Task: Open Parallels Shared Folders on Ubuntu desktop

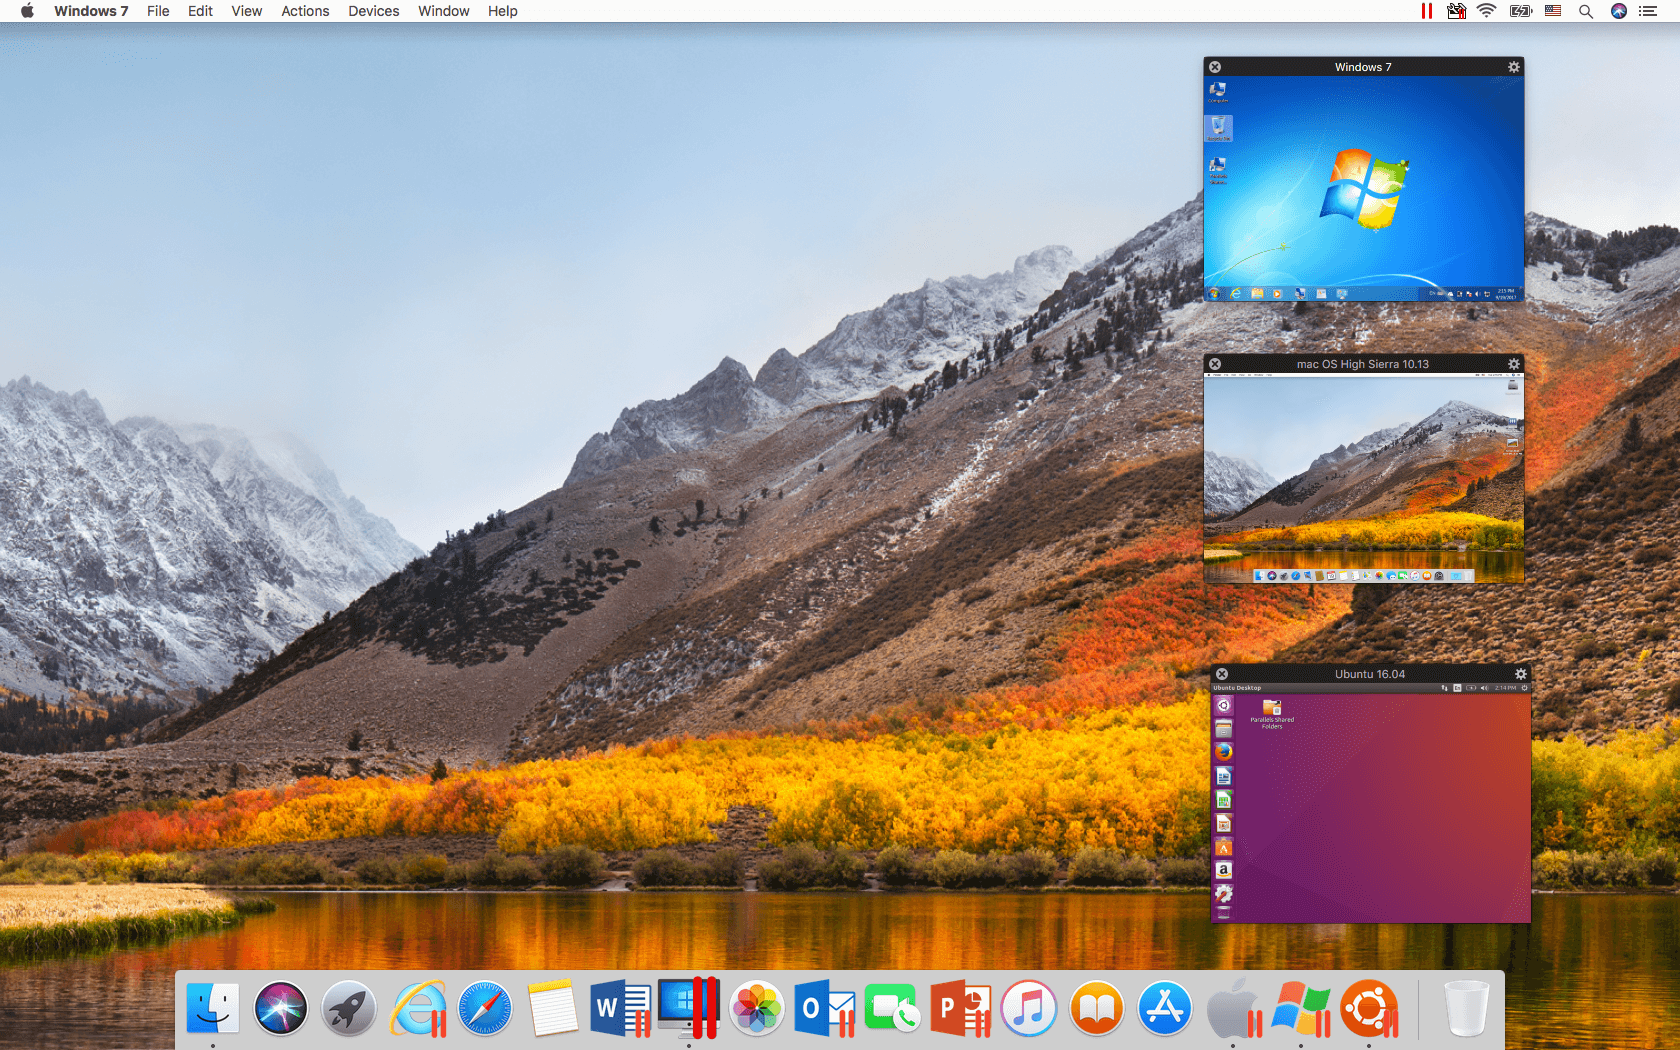Action: click(1272, 714)
